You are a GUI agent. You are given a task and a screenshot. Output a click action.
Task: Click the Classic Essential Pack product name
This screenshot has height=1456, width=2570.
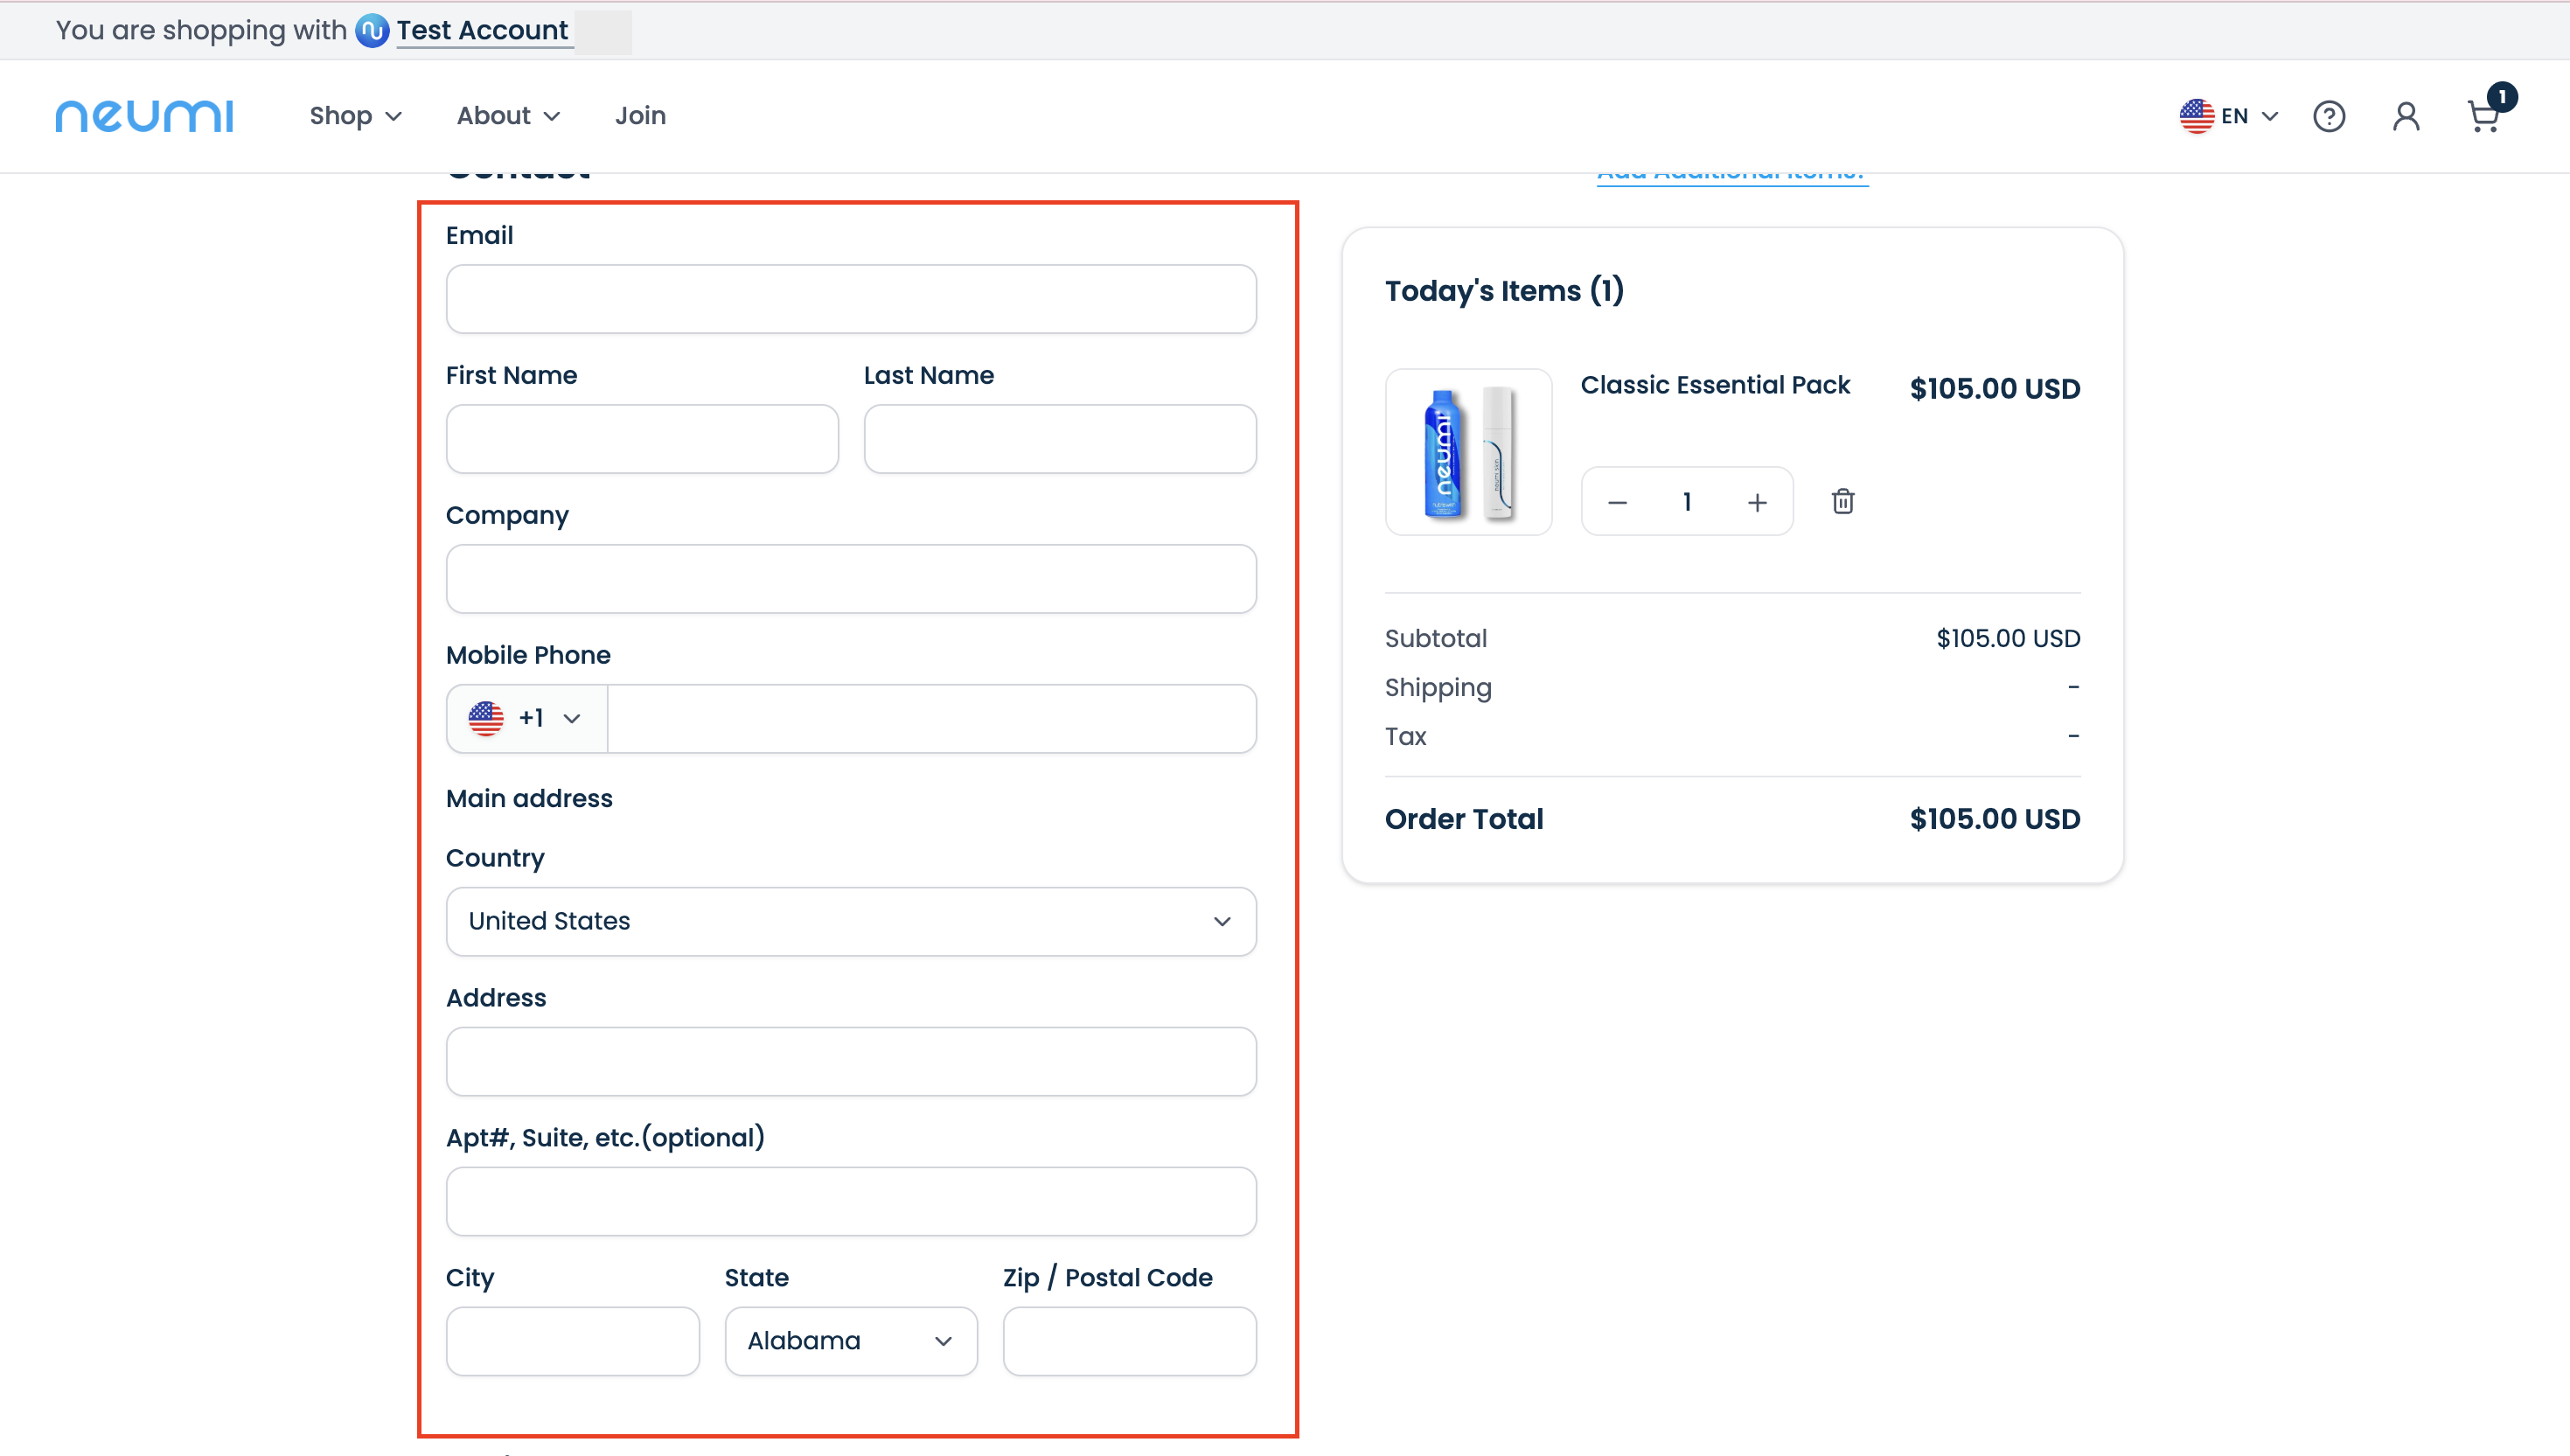1715,385
